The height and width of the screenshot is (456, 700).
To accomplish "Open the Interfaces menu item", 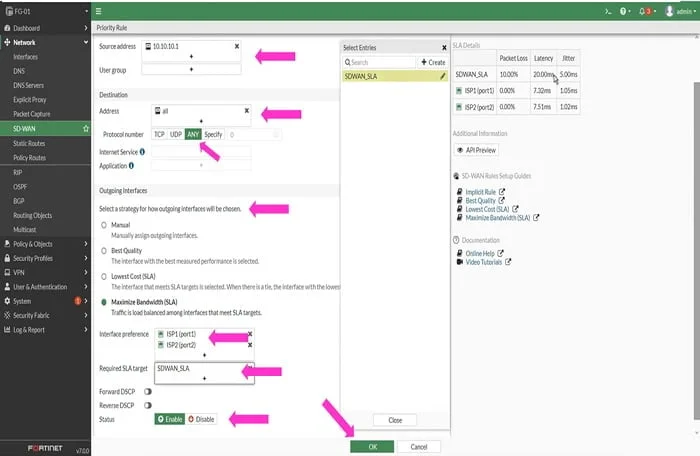I will pyautogui.click(x=25, y=57).
